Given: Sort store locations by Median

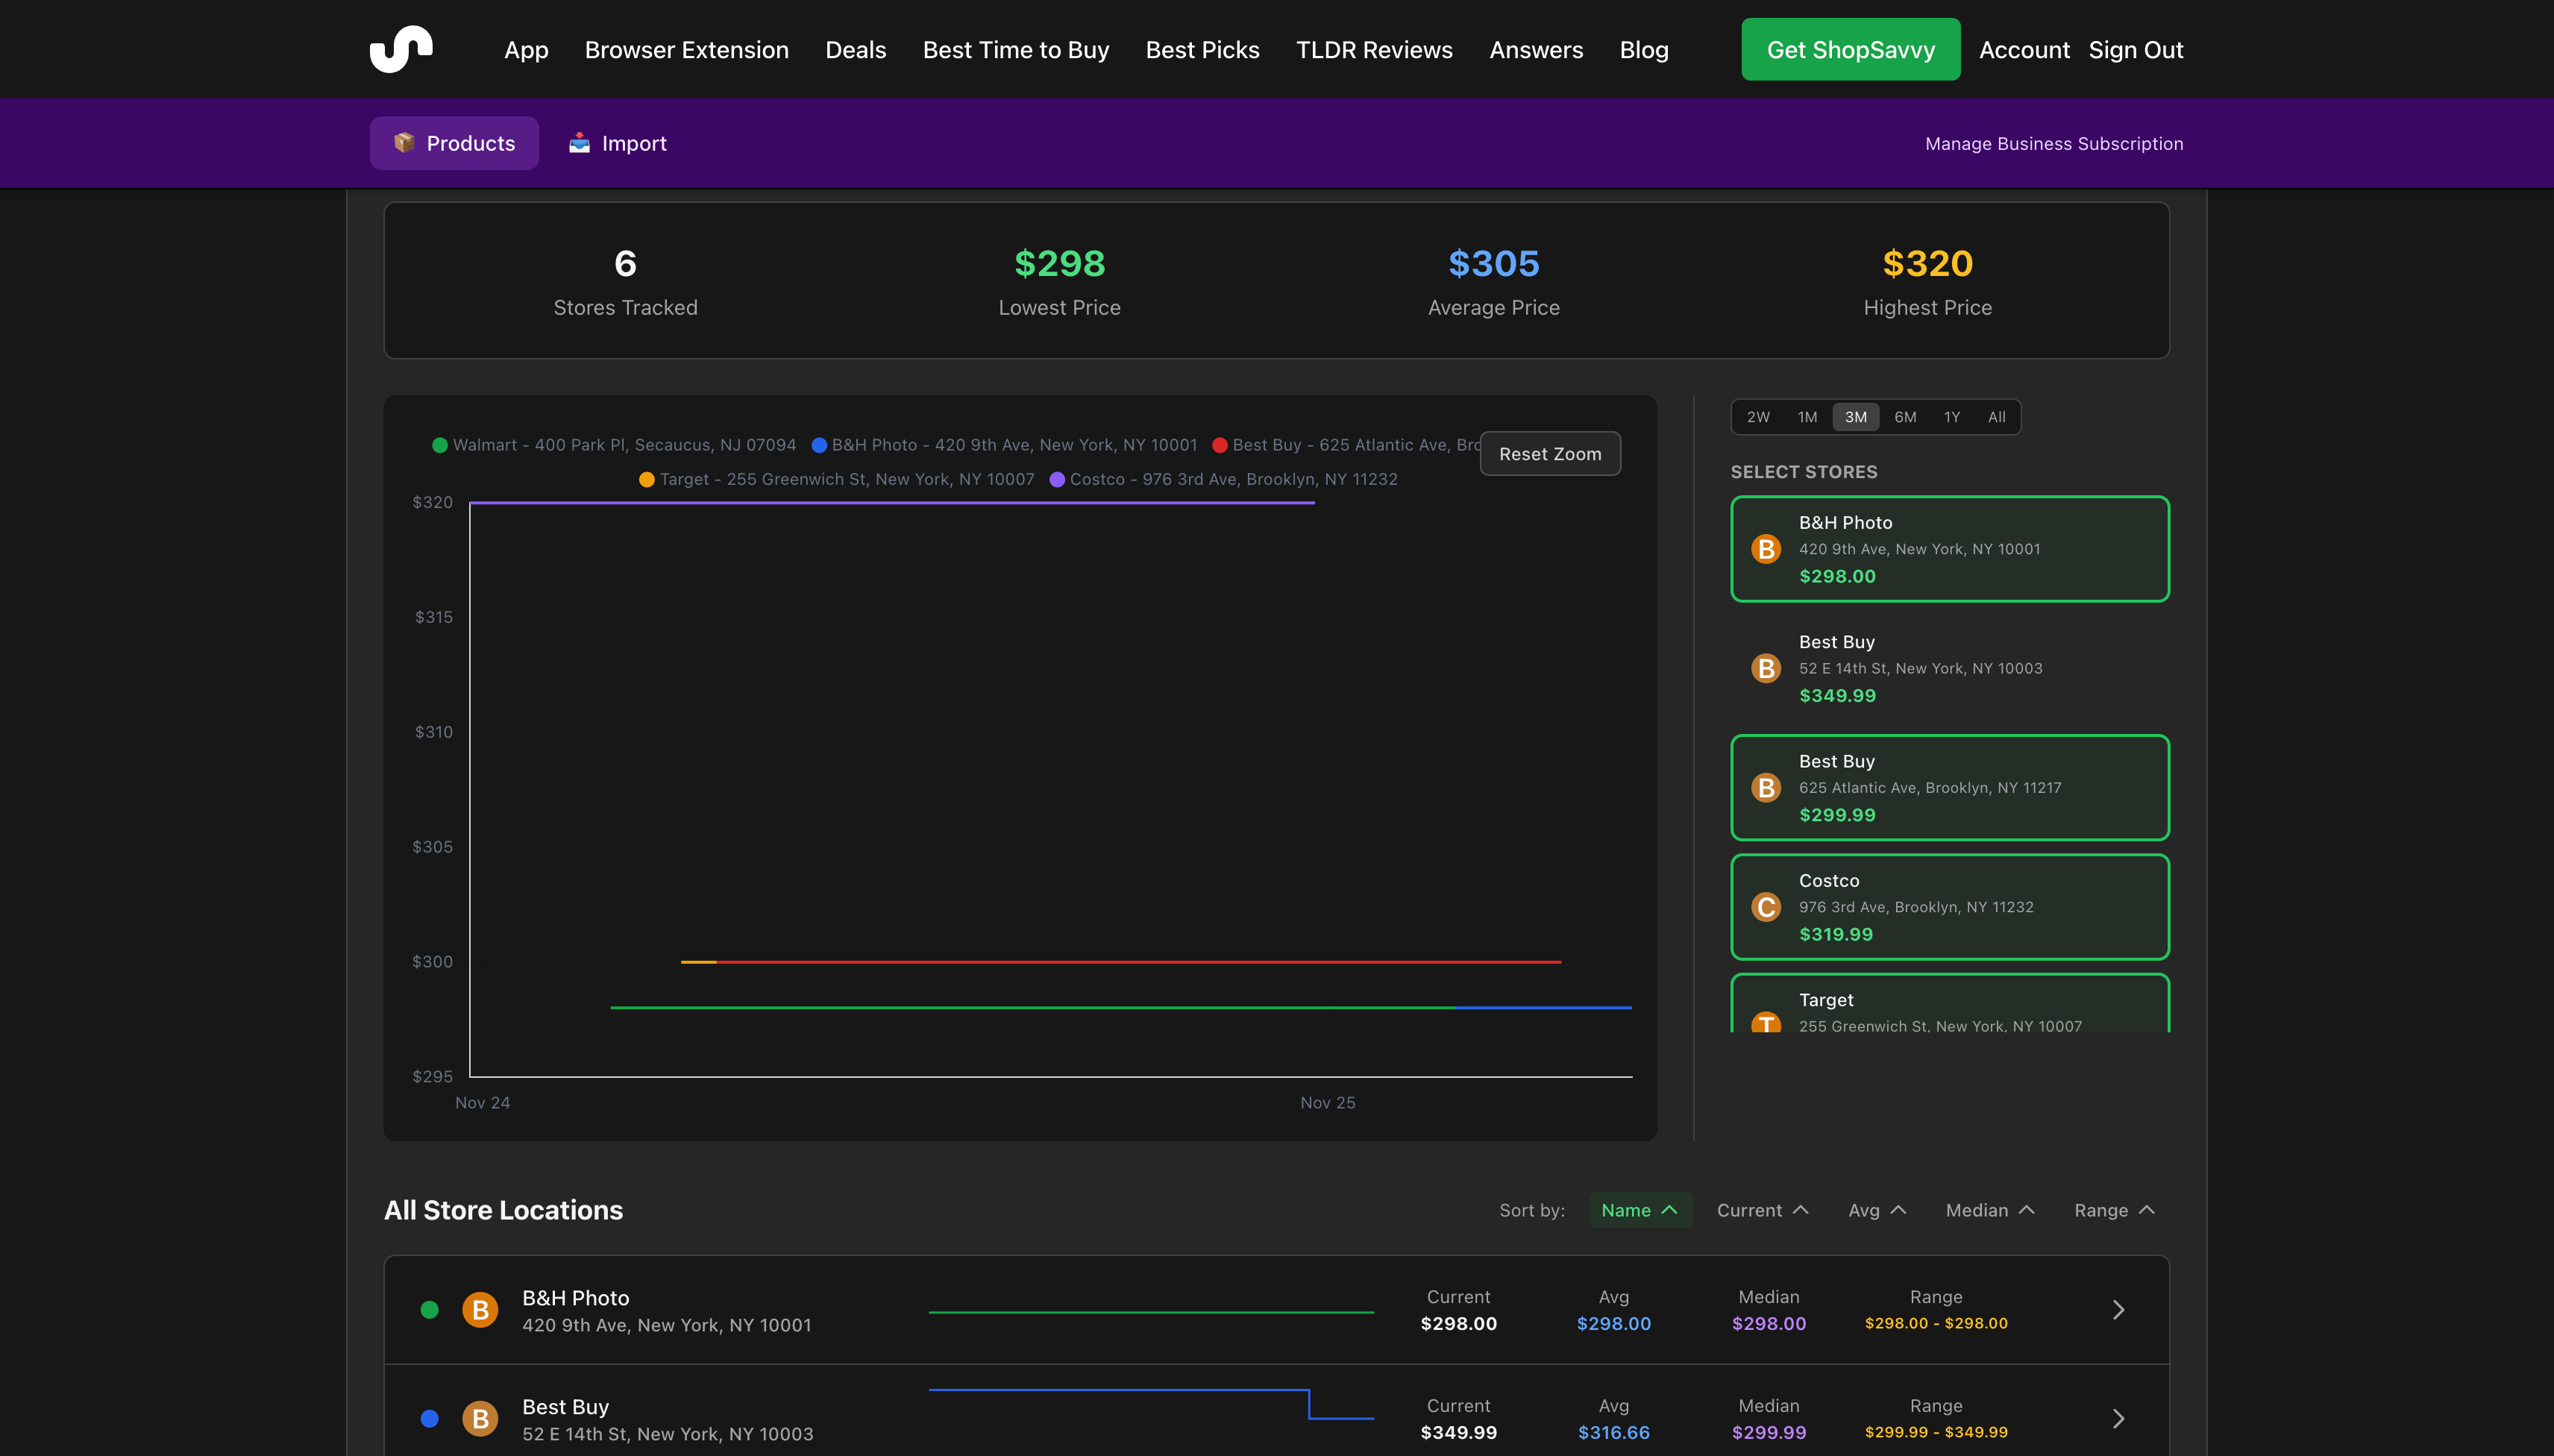Looking at the screenshot, I should click(1989, 1210).
